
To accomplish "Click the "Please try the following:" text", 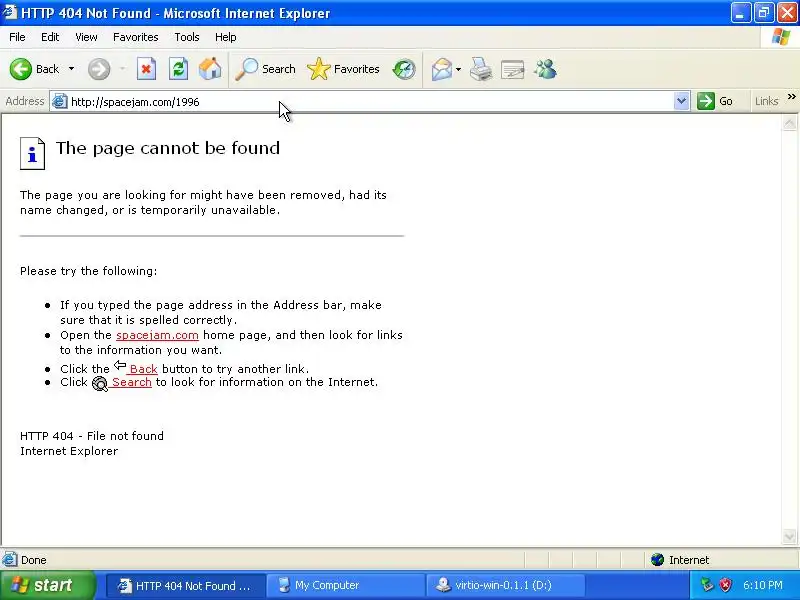I will [89, 271].
